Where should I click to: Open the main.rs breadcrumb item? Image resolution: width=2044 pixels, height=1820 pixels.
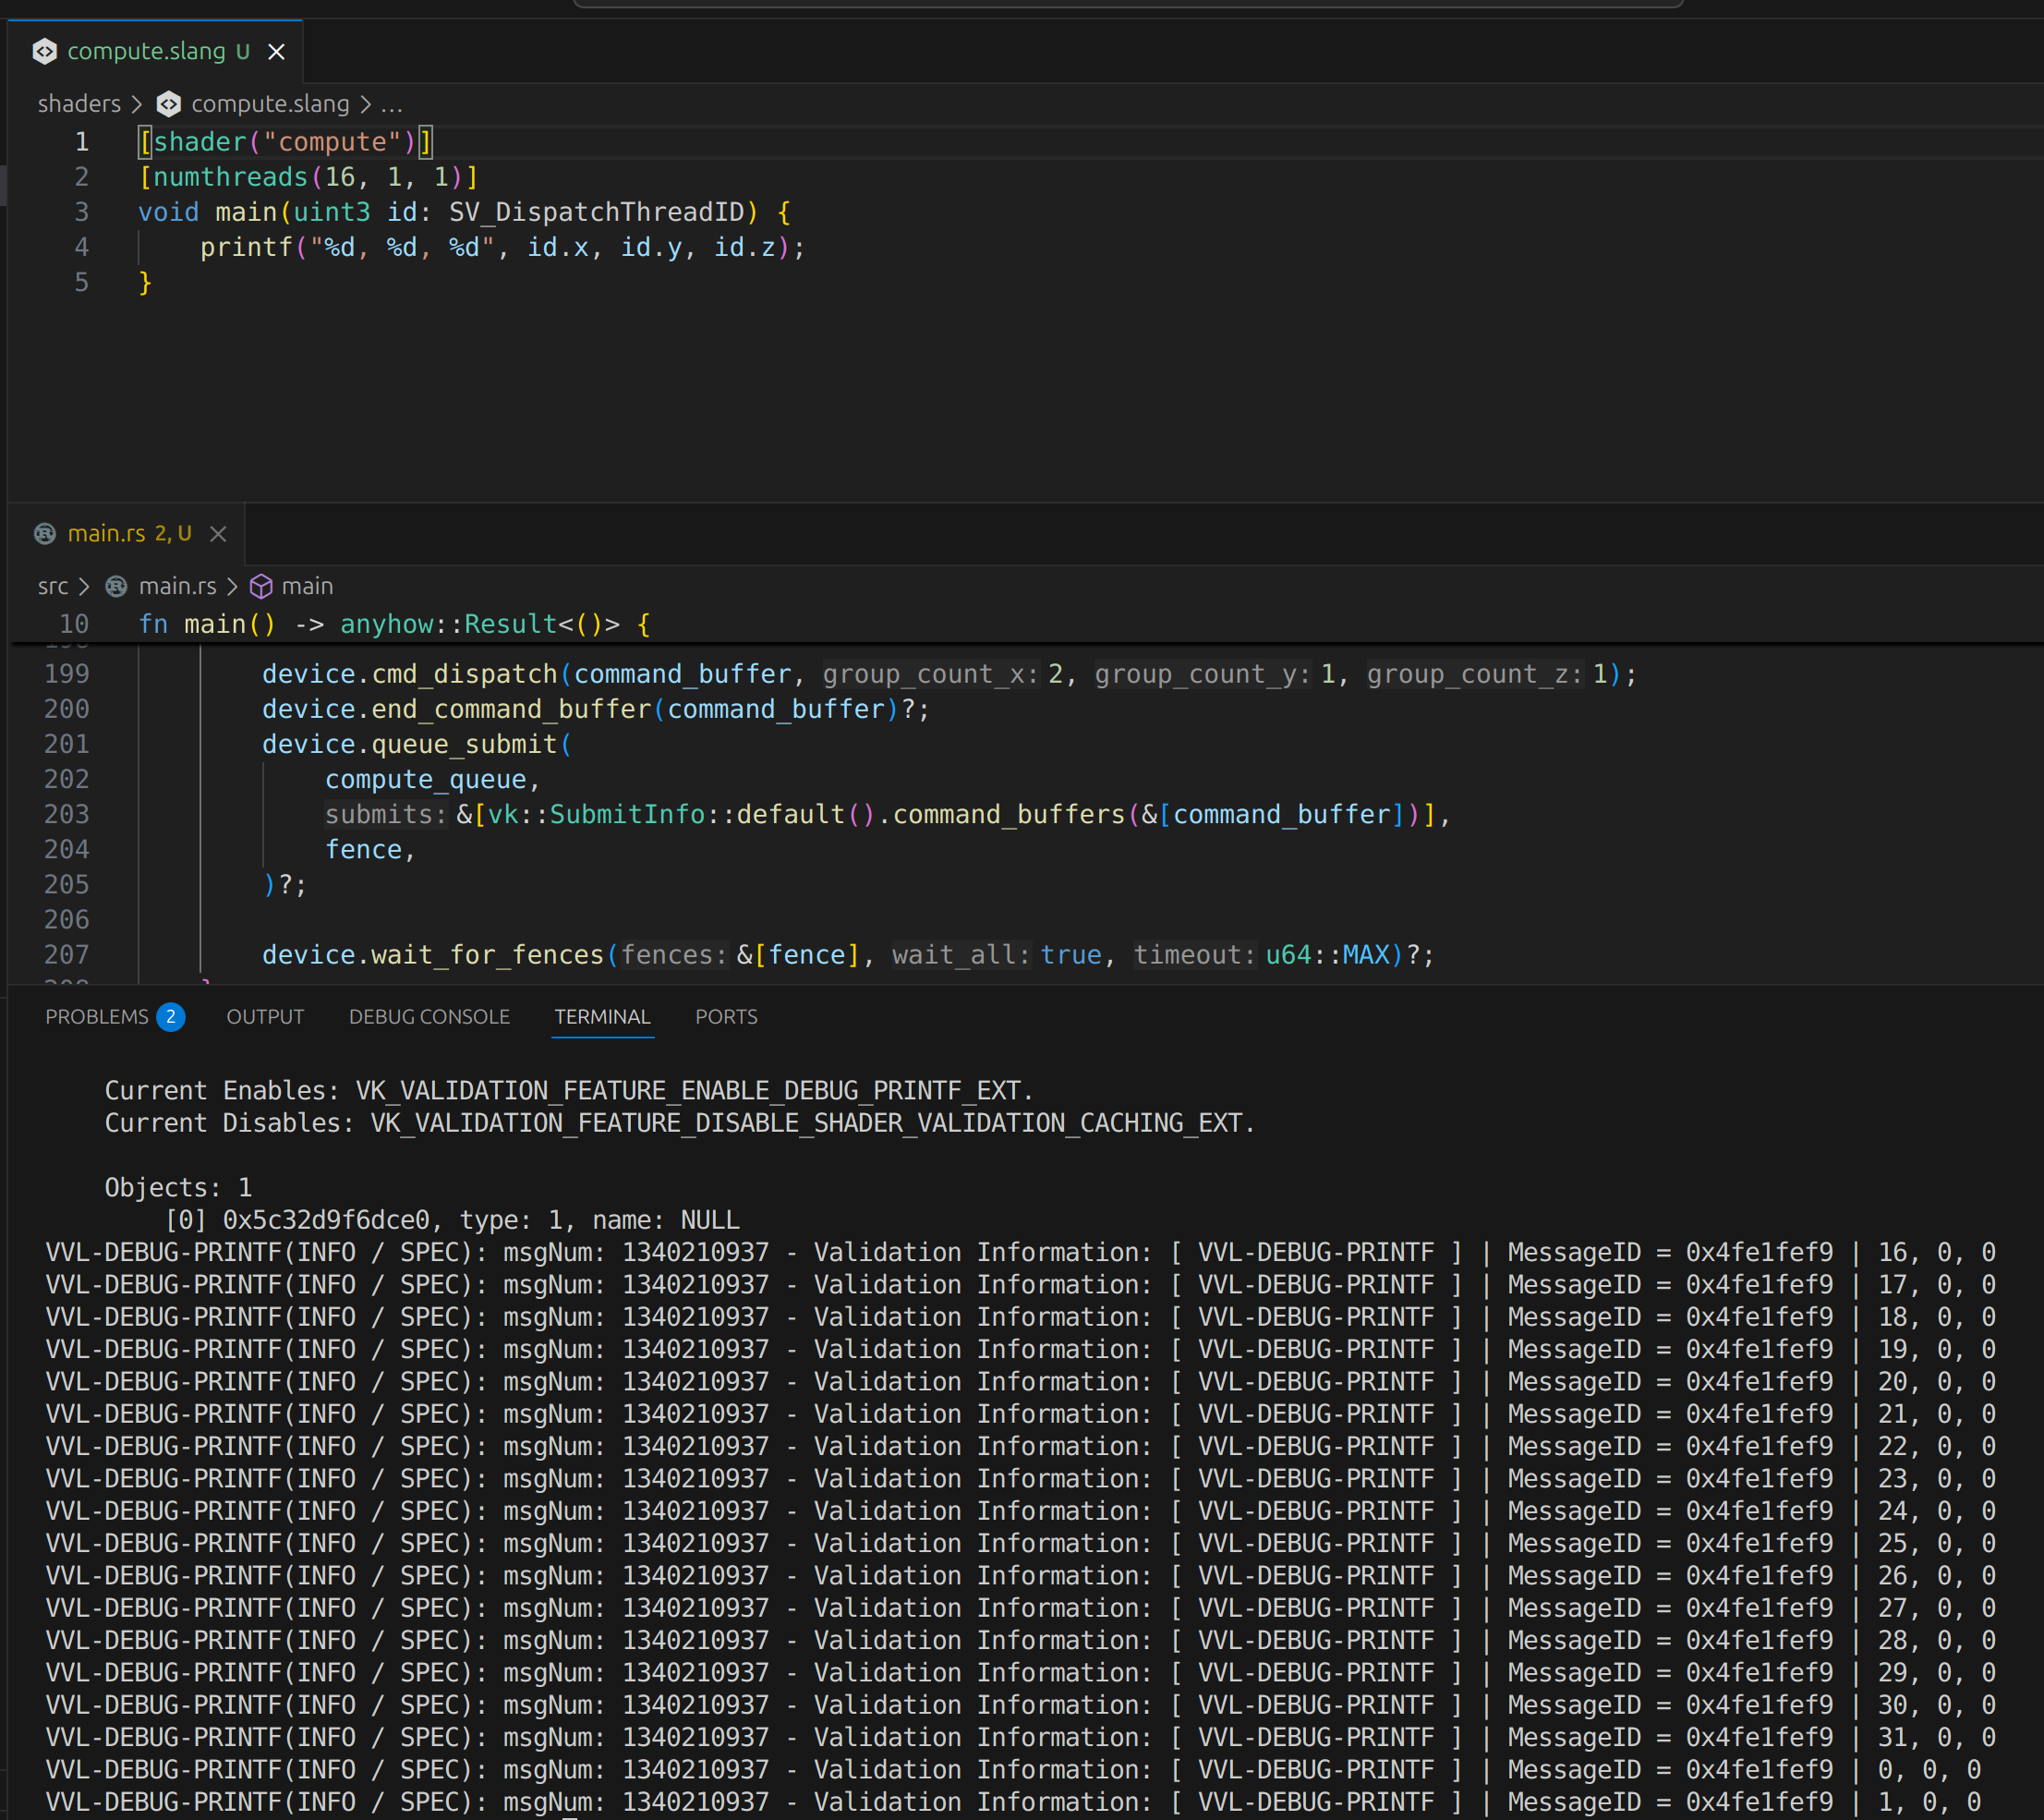click(177, 586)
